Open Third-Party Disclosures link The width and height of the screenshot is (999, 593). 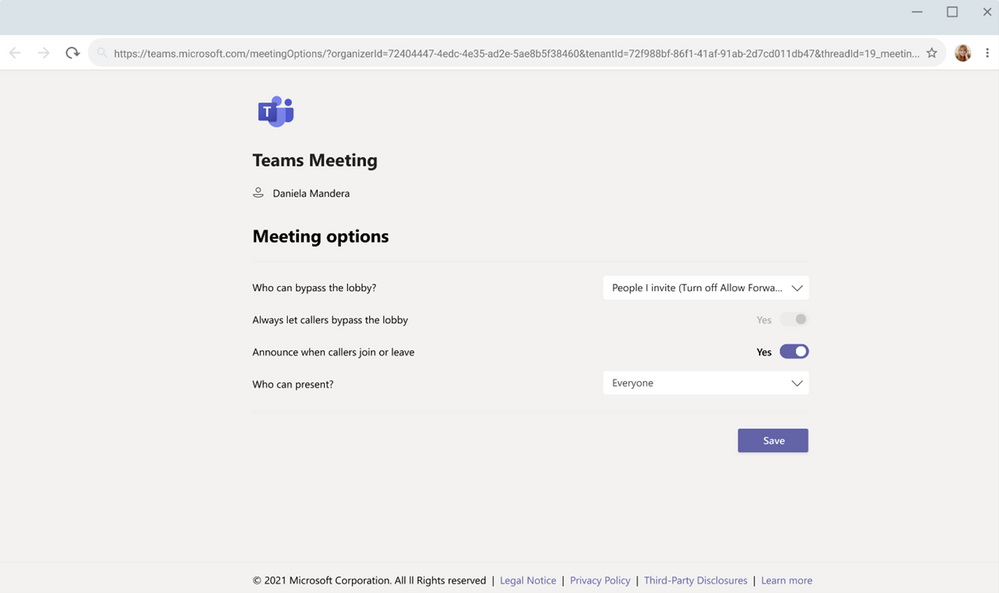pos(695,580)
